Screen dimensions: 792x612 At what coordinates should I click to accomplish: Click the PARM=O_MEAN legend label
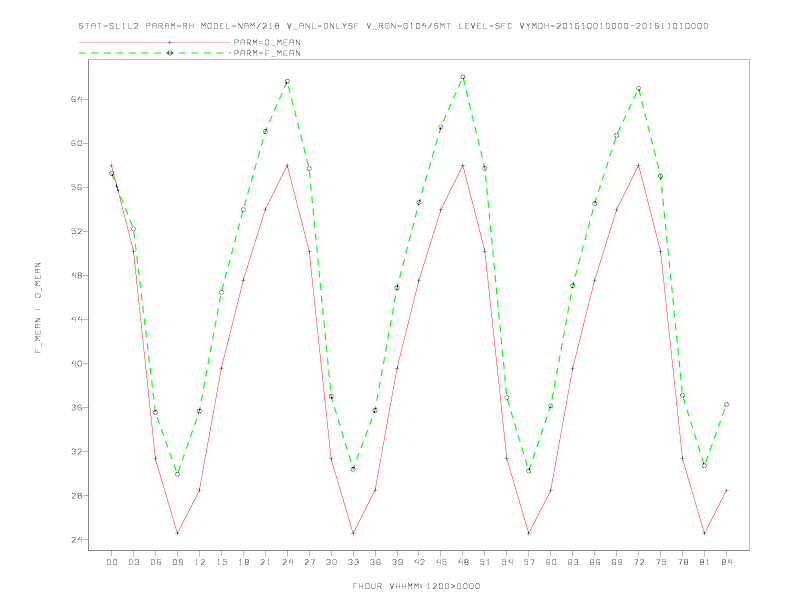click(267, 42)
